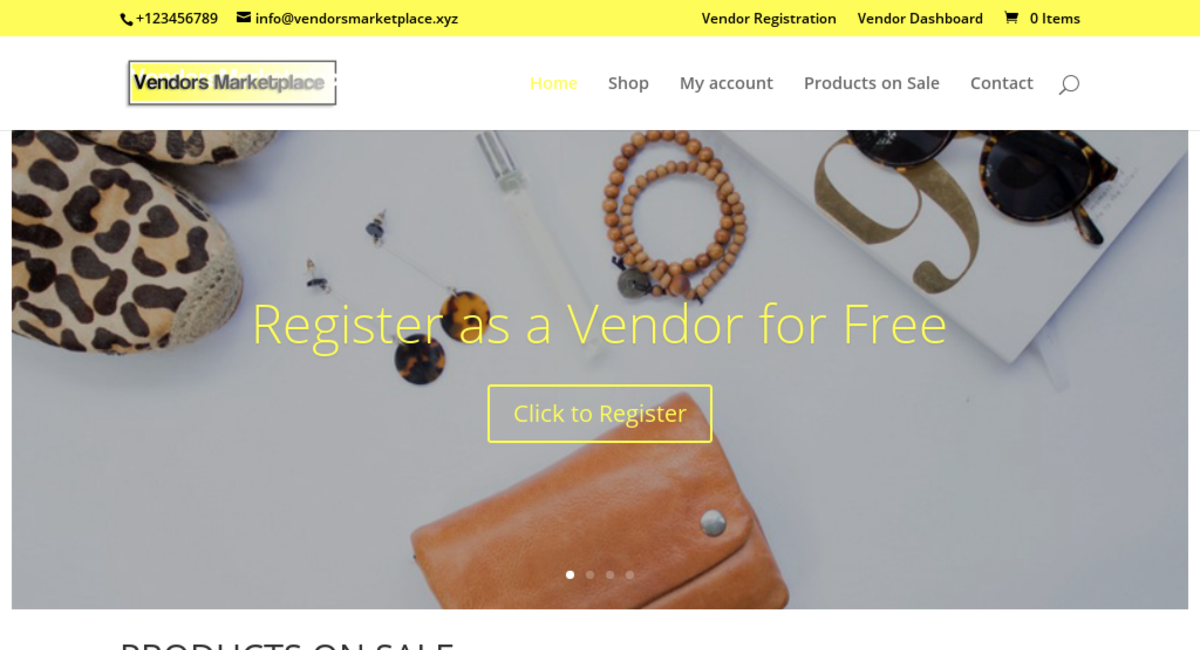Open the Shop menu item
The width and height of the screenshot is (1200, 650).
pyautogui.click(x=628, y=83)
